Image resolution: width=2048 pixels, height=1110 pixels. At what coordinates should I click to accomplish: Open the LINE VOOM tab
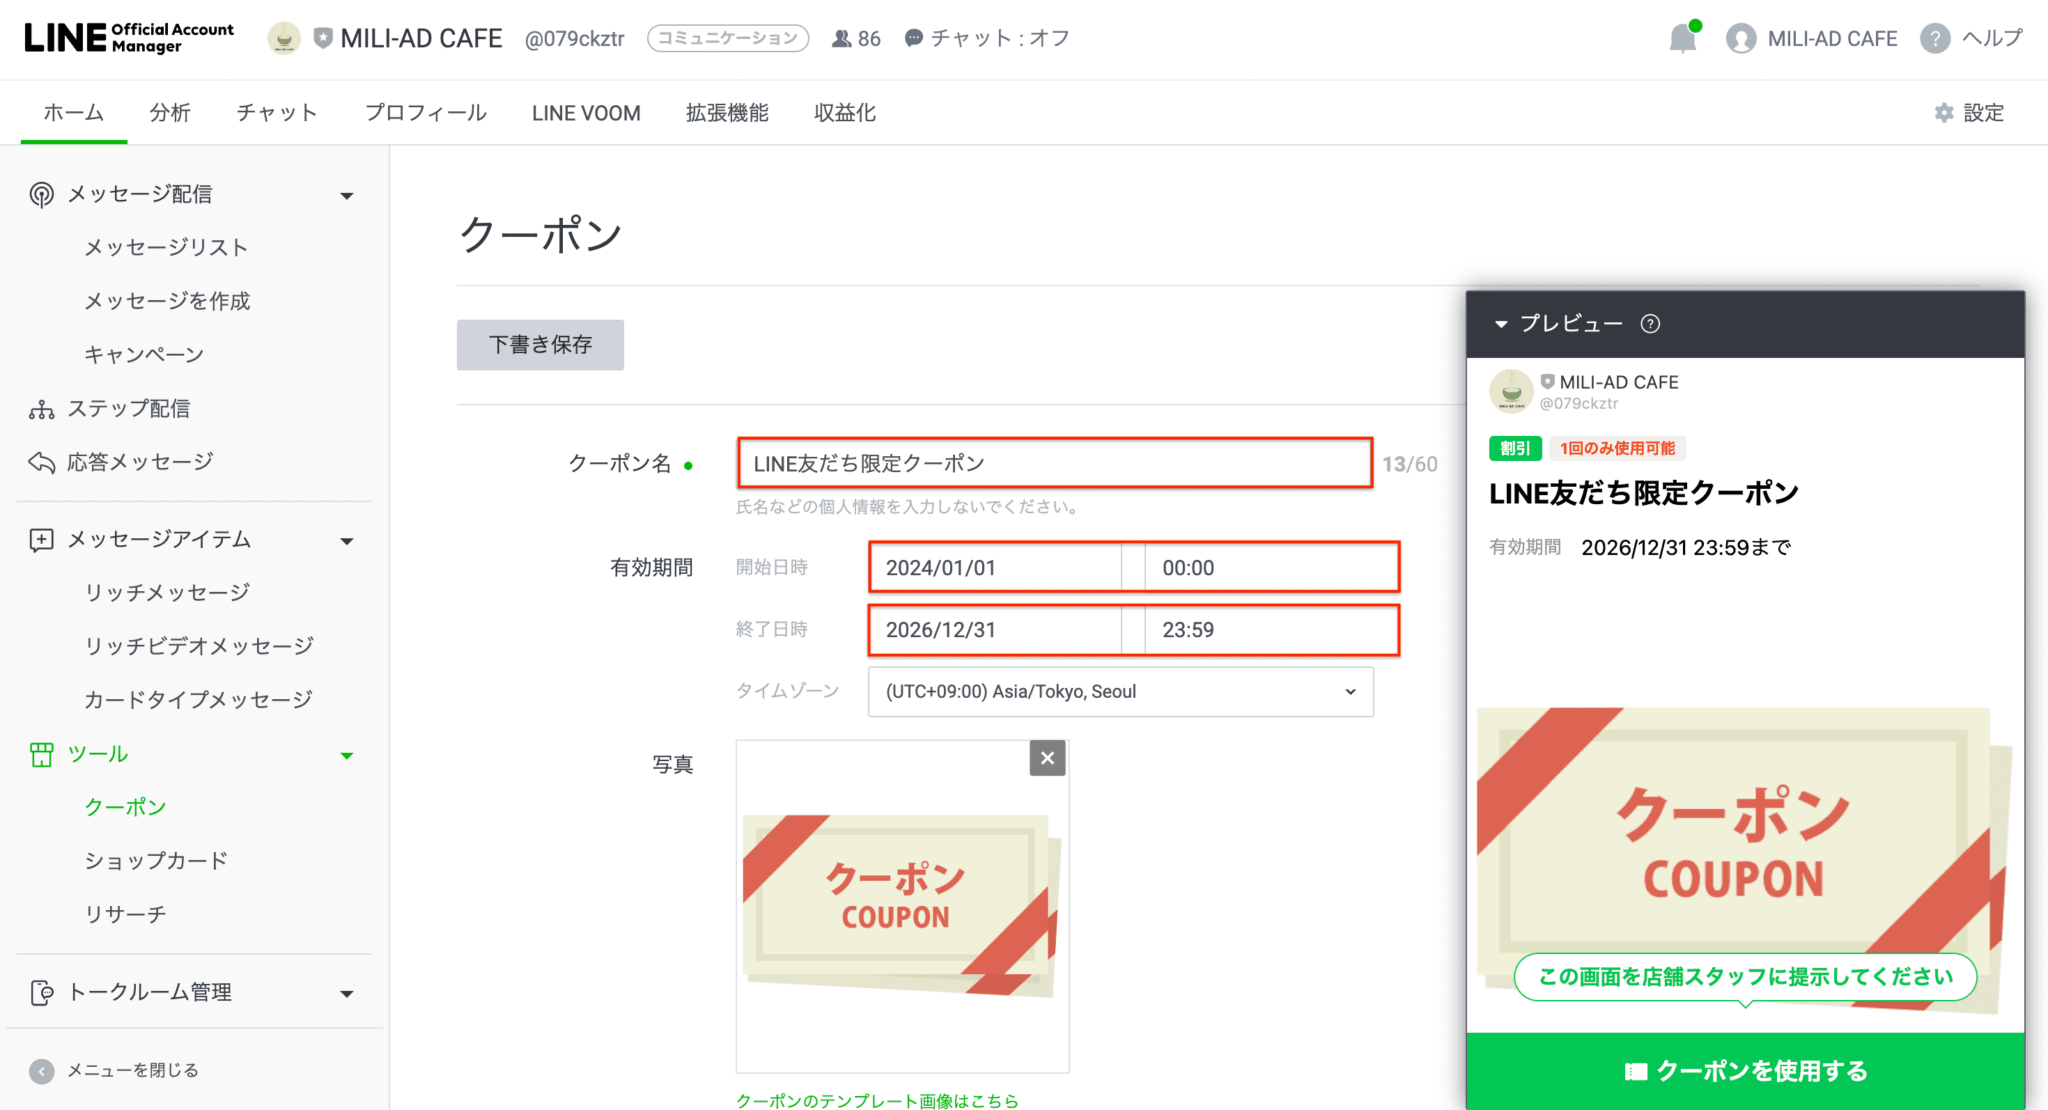click(585, 112)
